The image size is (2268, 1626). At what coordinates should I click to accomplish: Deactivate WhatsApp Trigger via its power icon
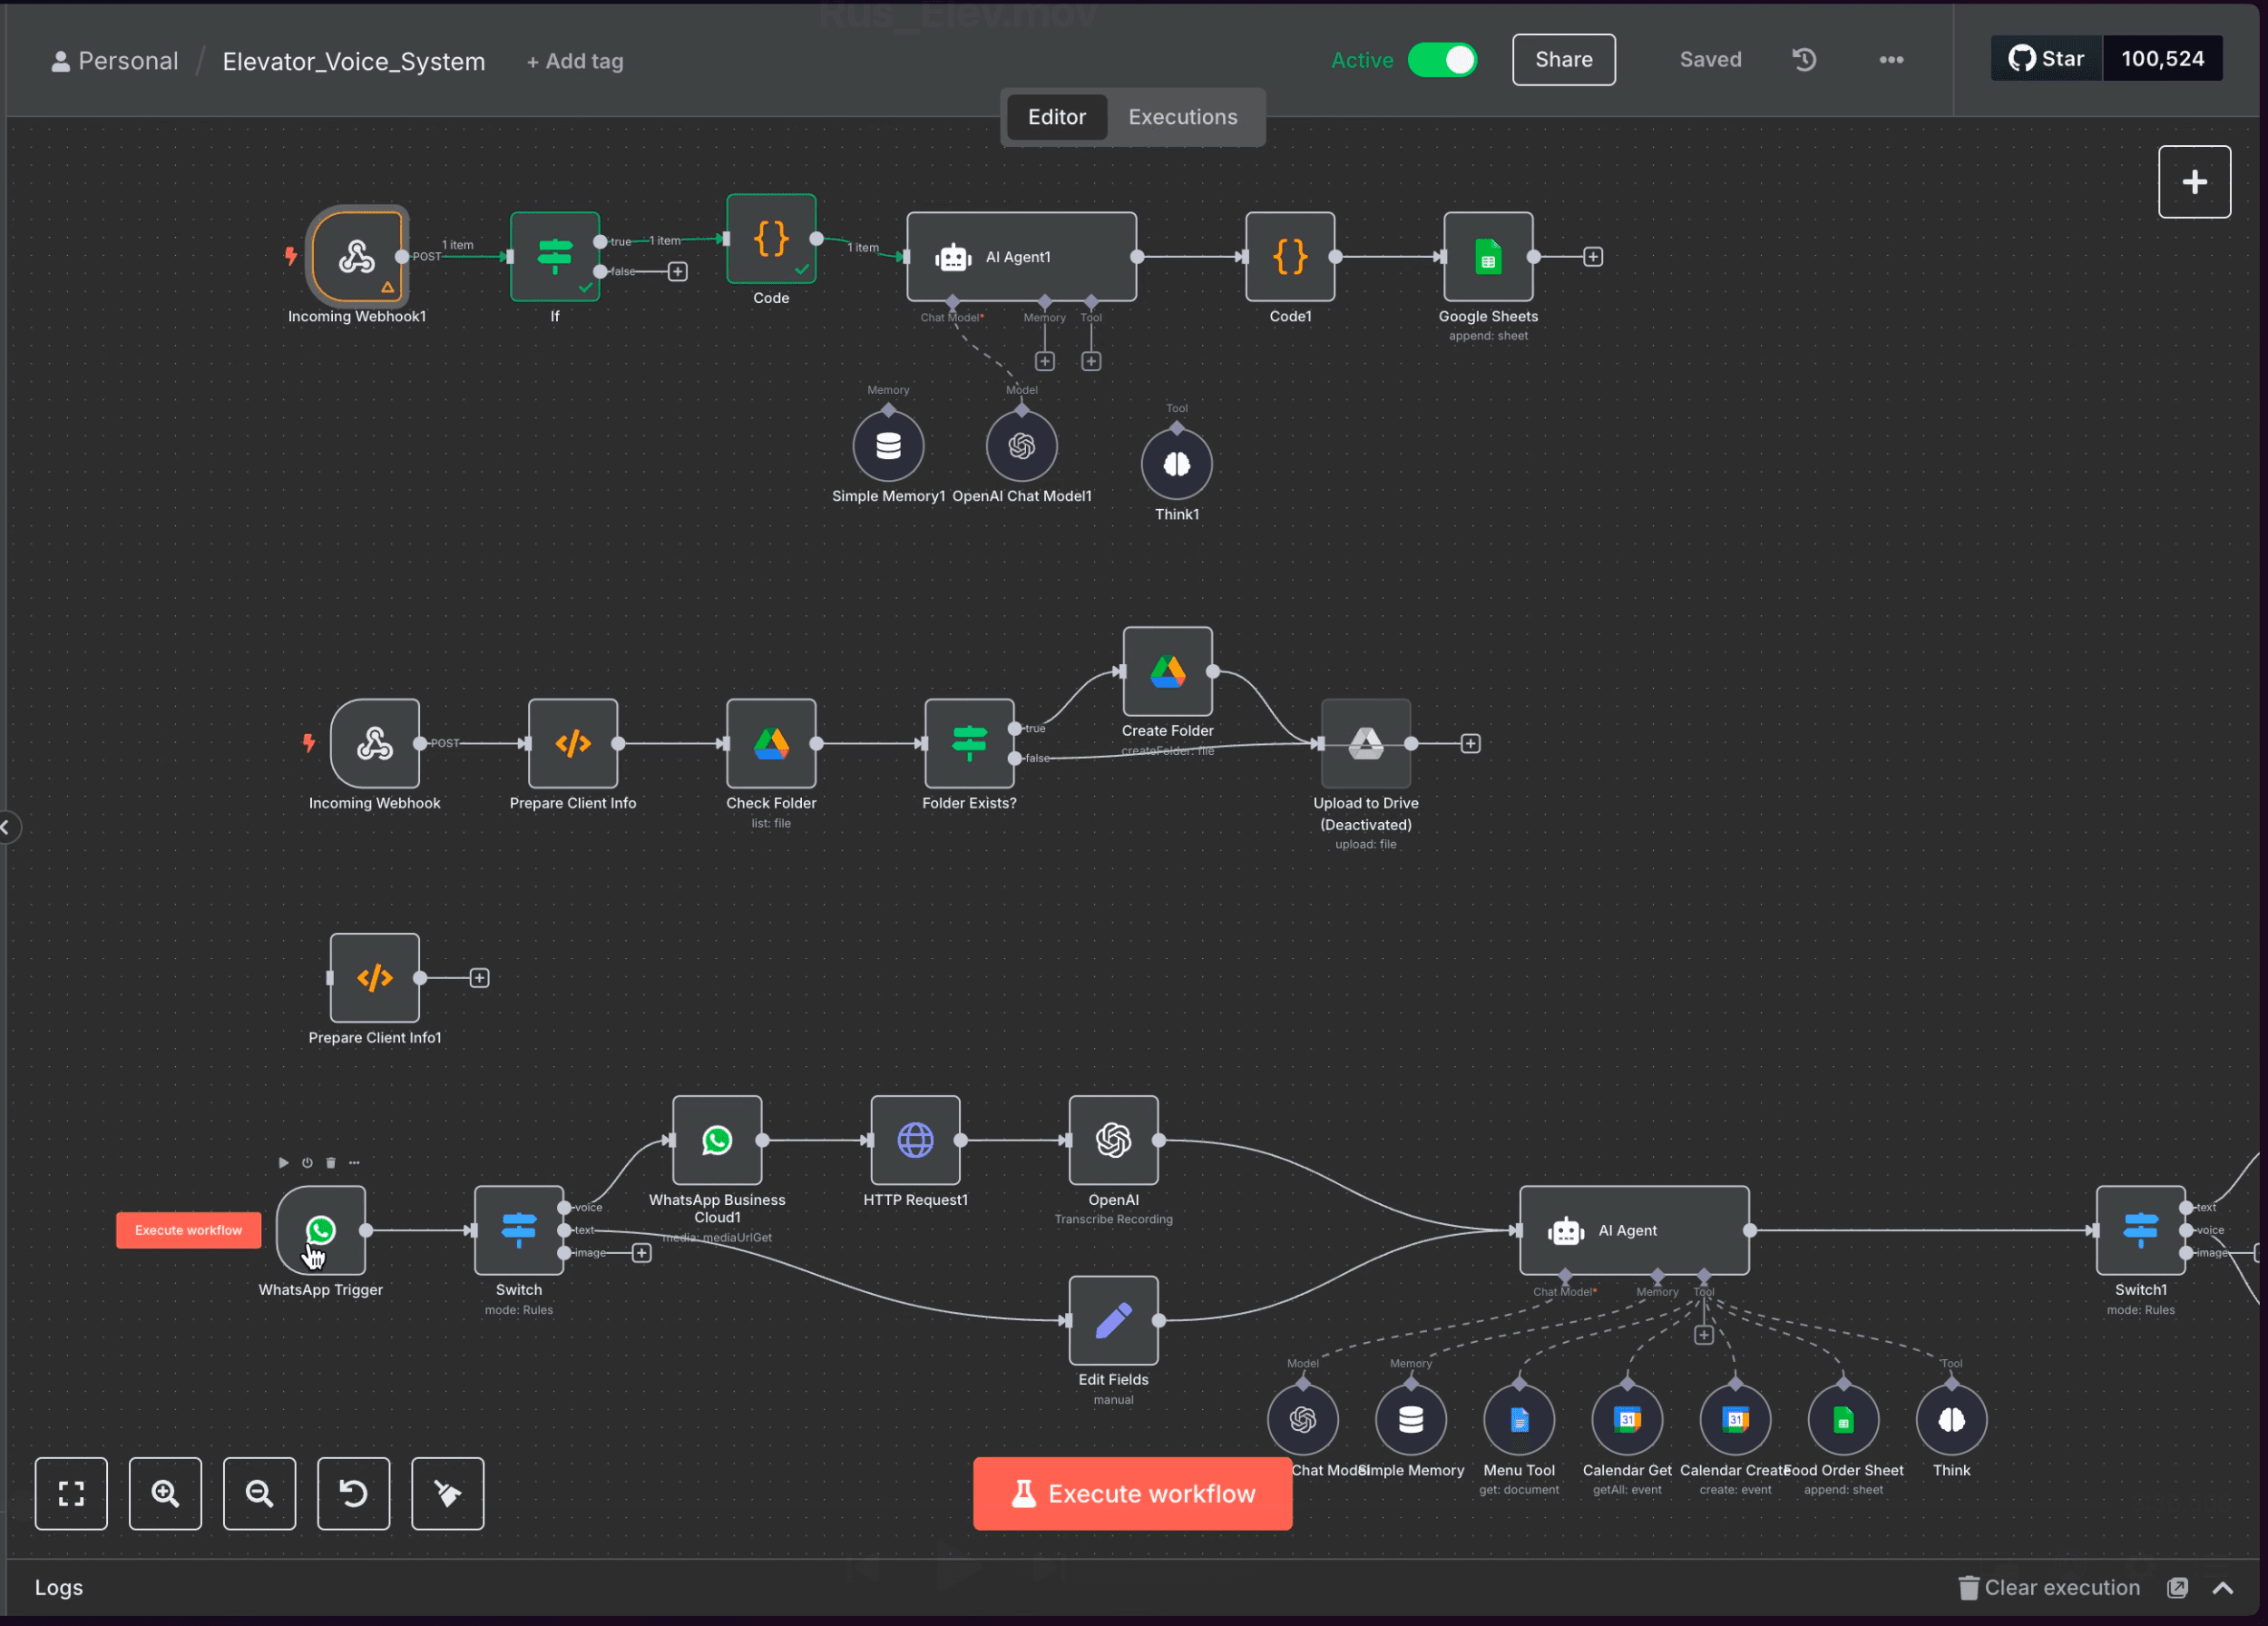(x=307, y=1162)
